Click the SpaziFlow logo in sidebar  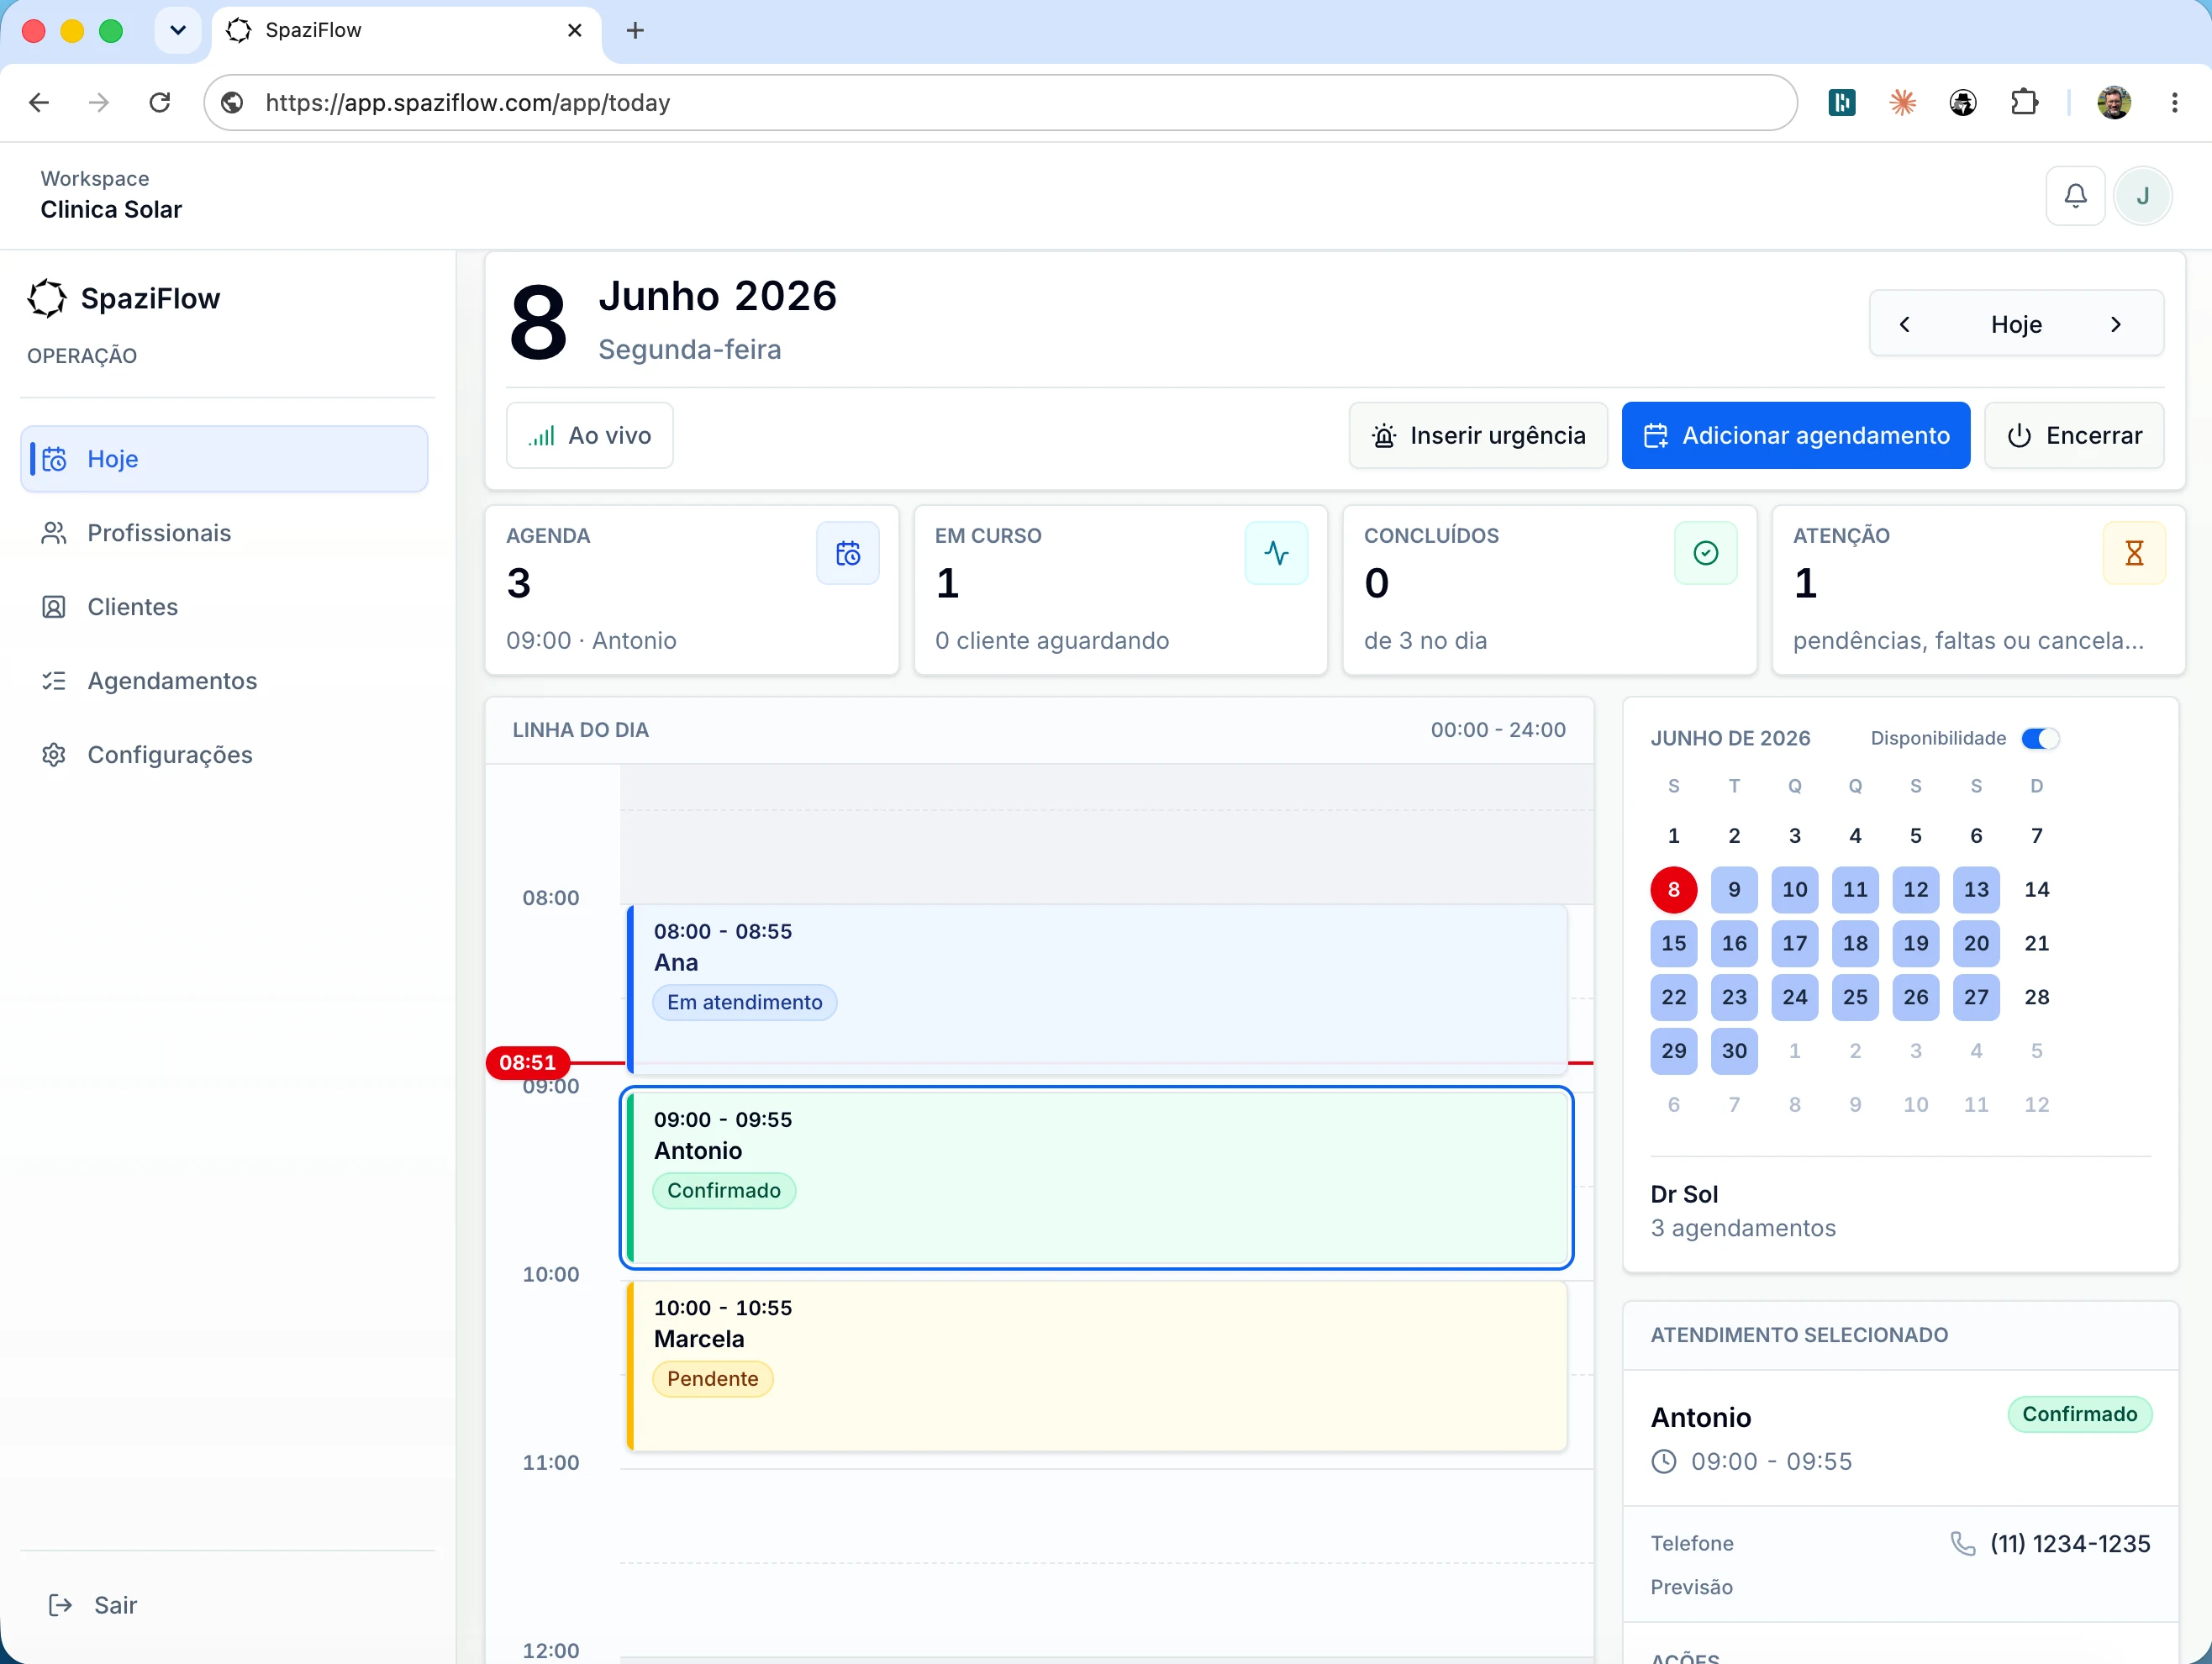(47, 298)
